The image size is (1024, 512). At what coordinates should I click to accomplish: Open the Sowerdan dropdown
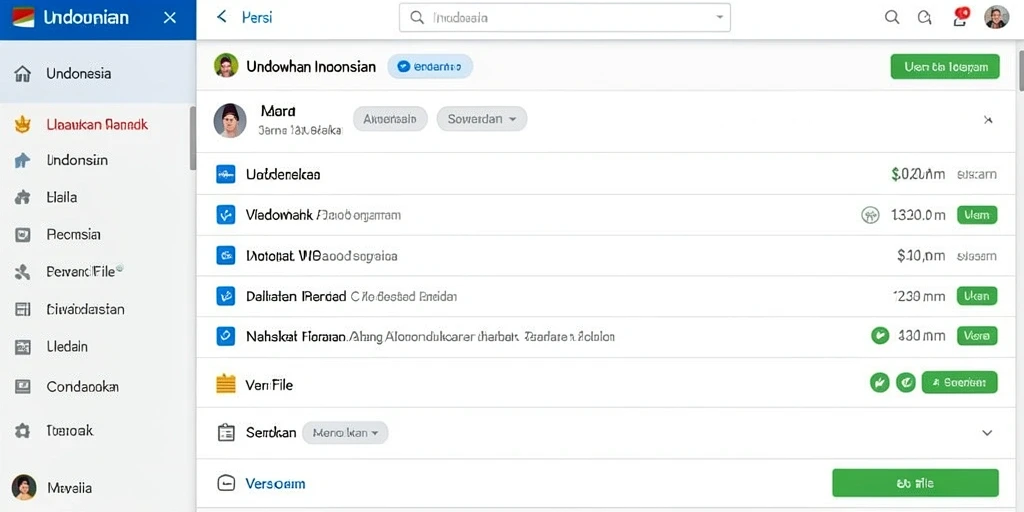pos(481,119)
